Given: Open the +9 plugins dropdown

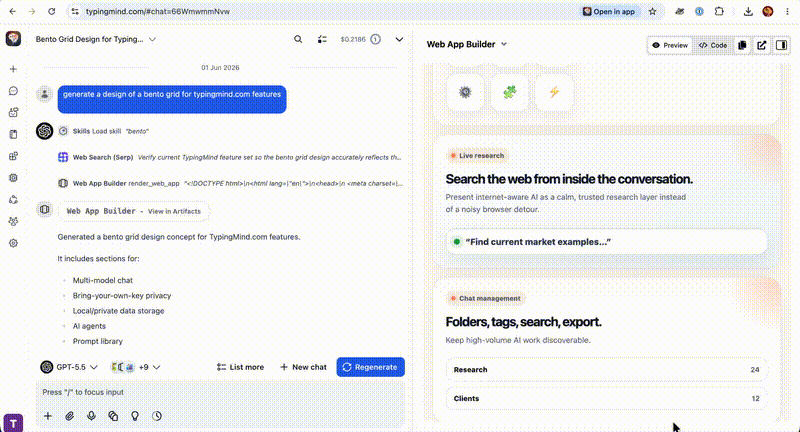Looking at the screenshot, I should pos(136,367).
